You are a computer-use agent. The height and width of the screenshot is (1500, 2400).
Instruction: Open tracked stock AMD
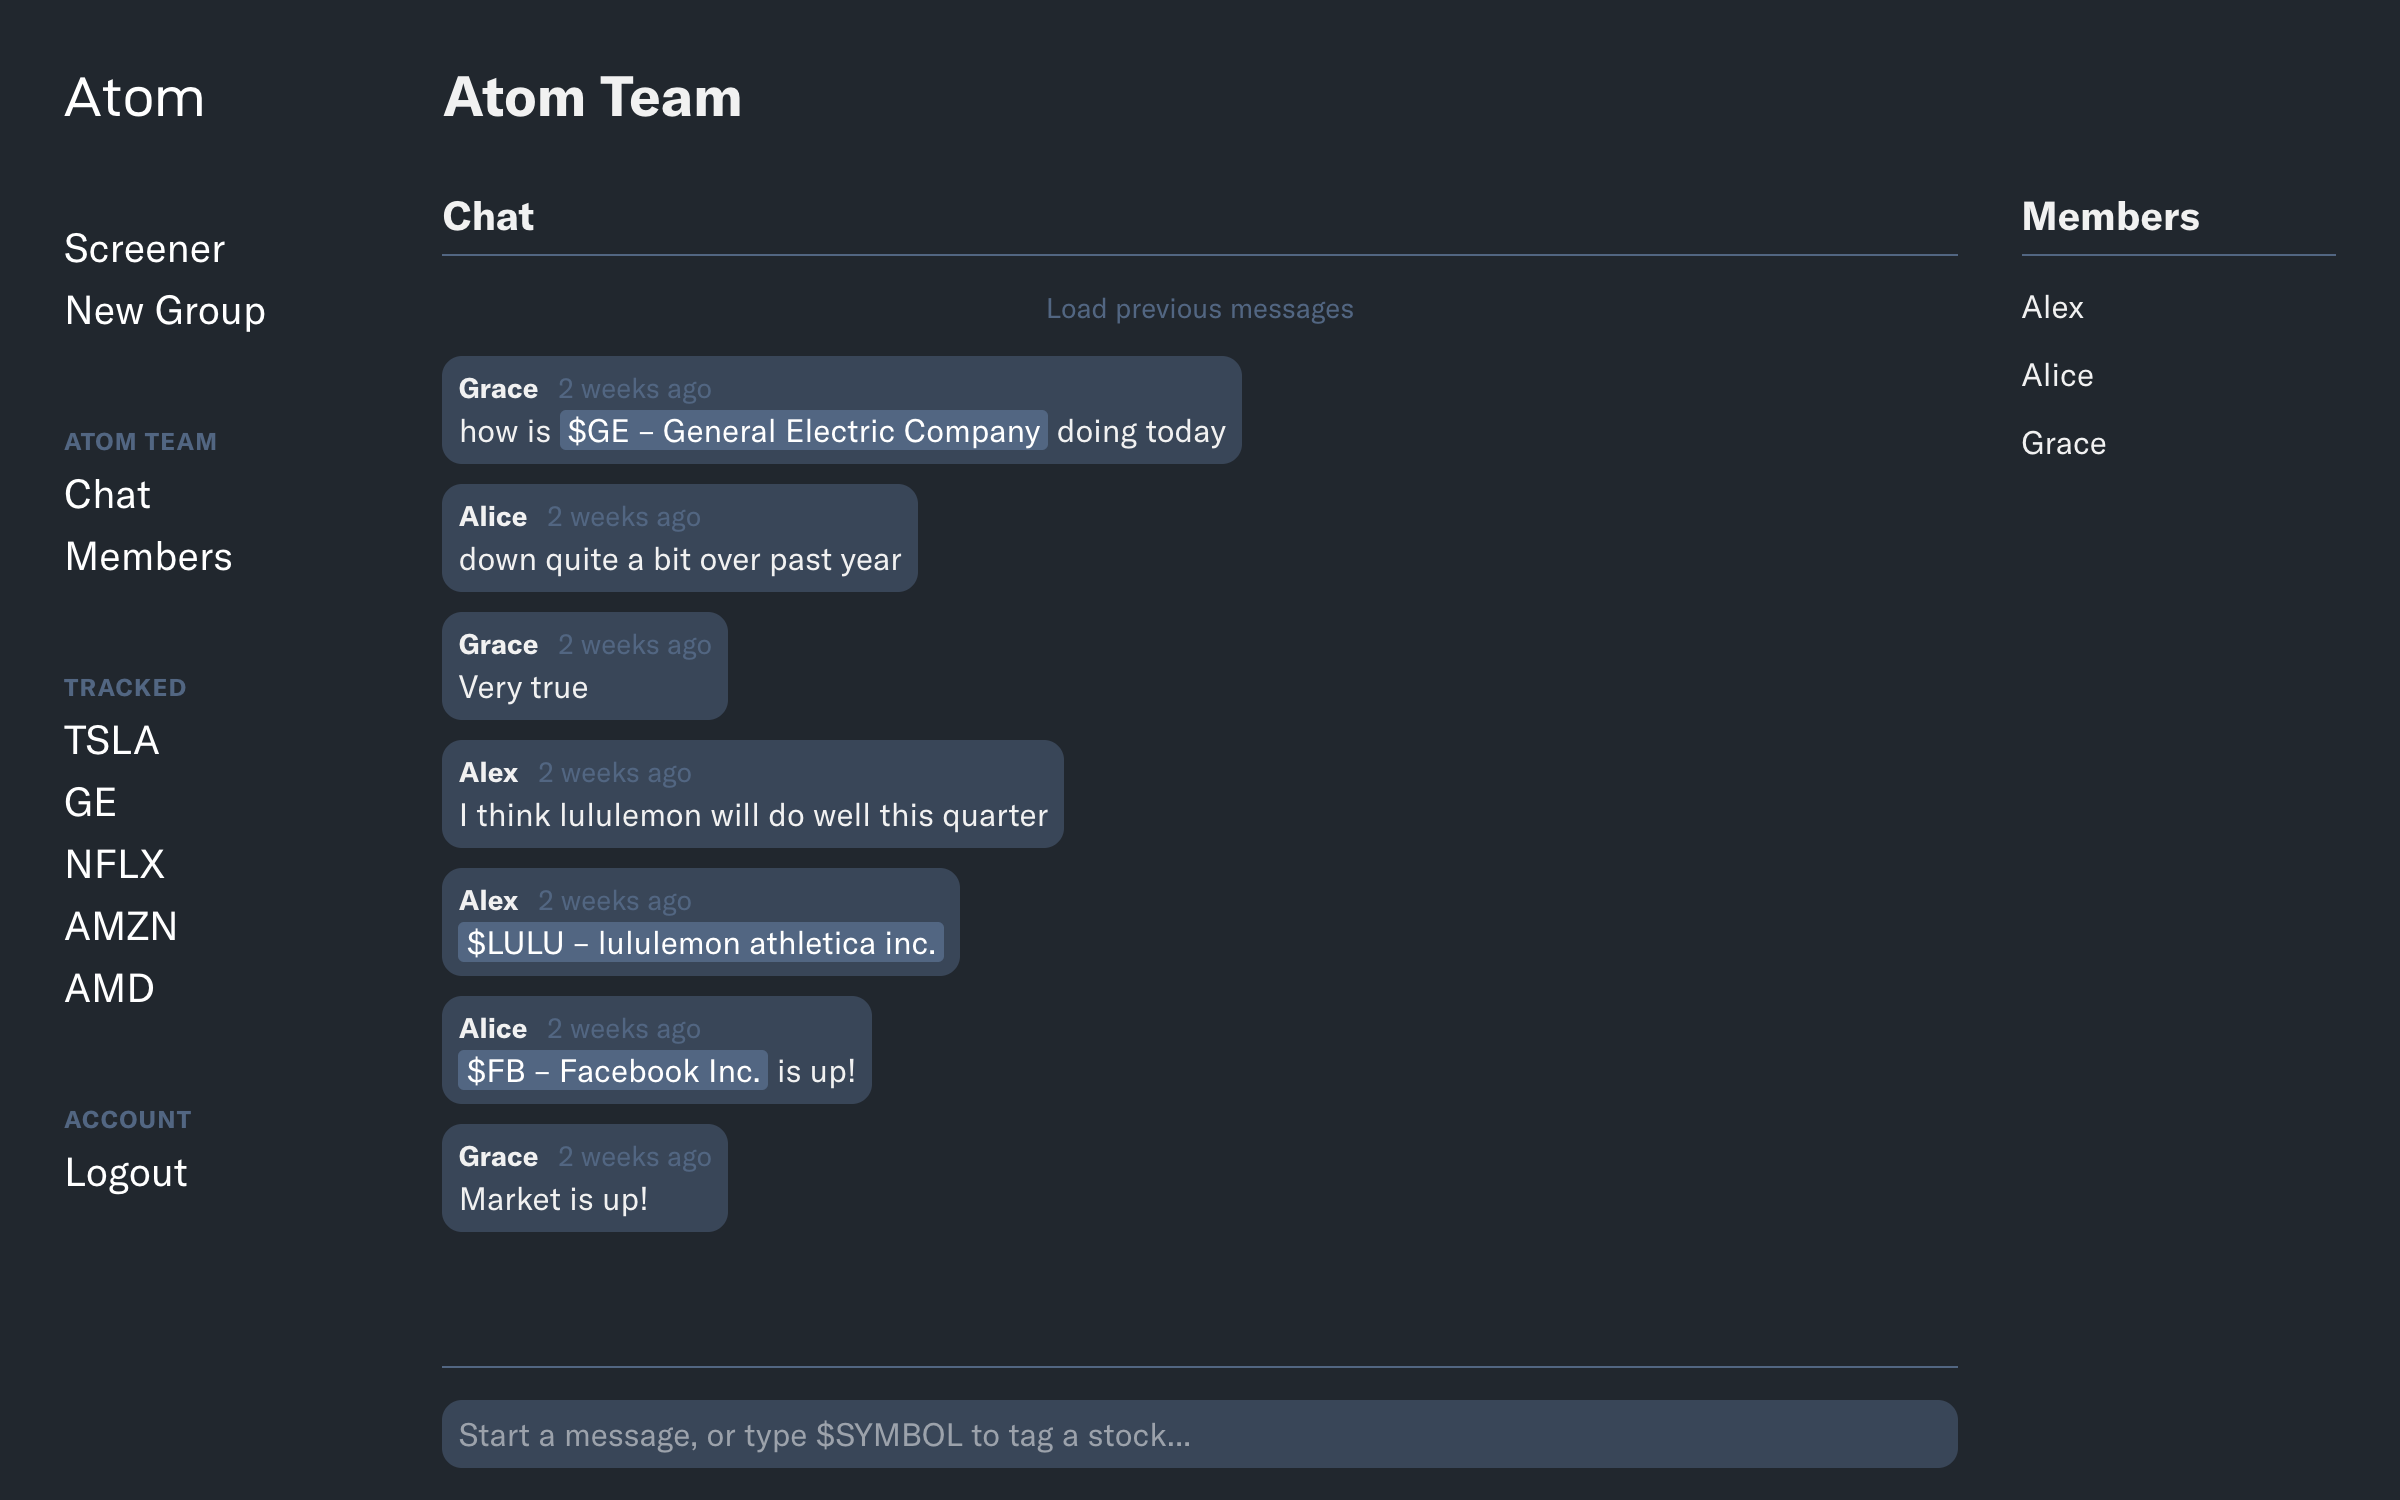pos(110,989)
